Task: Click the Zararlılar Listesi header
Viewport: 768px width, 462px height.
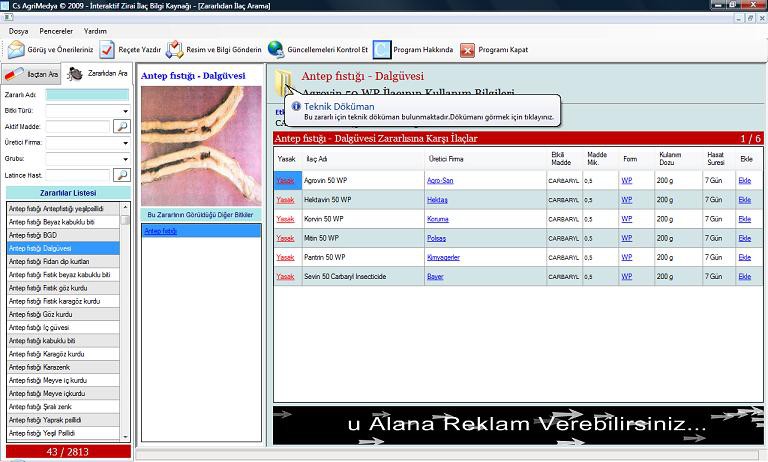Action: 68,193
